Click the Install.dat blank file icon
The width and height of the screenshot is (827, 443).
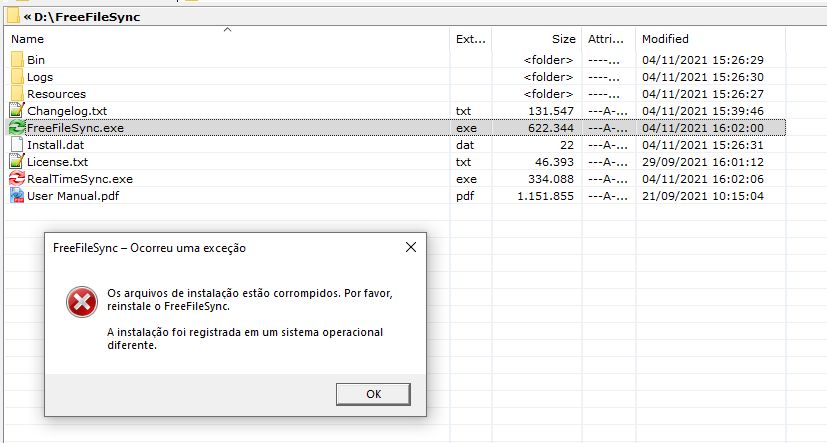point(17,145)
